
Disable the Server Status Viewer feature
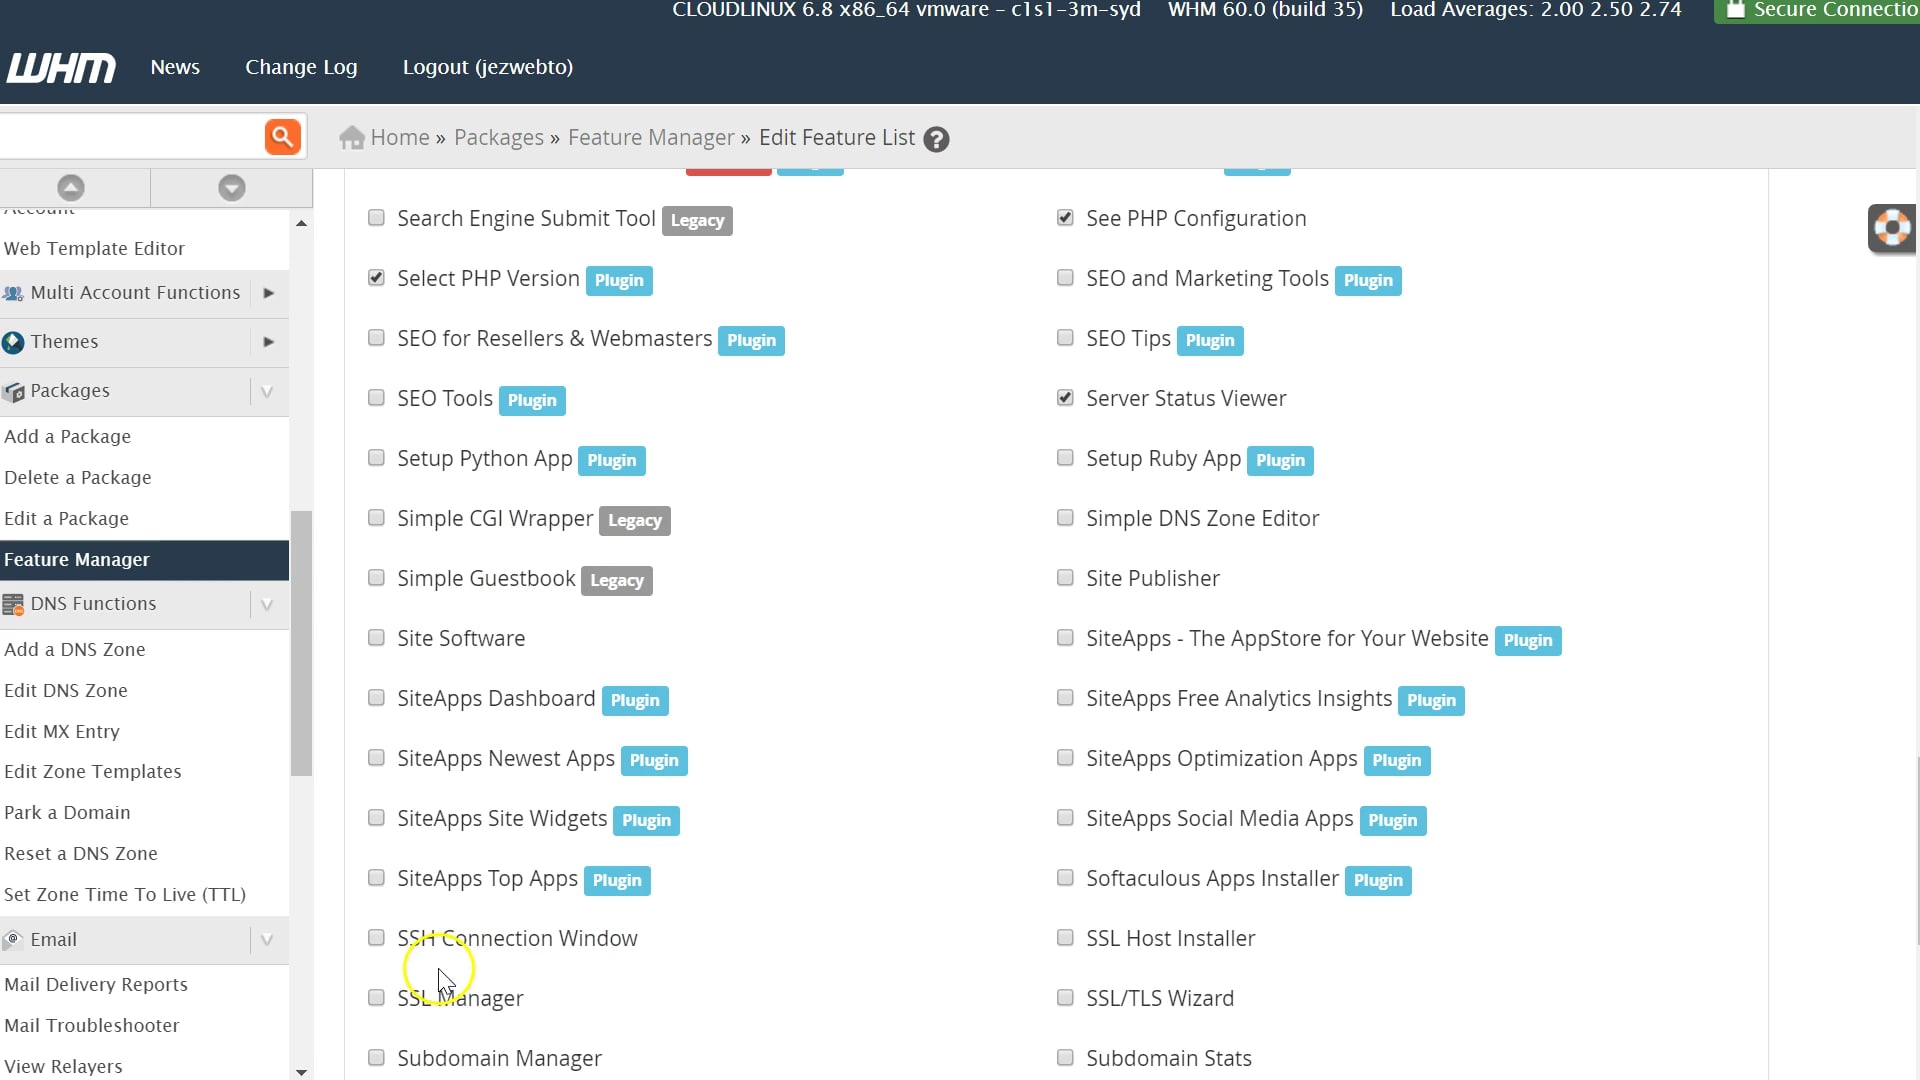coord(1064,397)
